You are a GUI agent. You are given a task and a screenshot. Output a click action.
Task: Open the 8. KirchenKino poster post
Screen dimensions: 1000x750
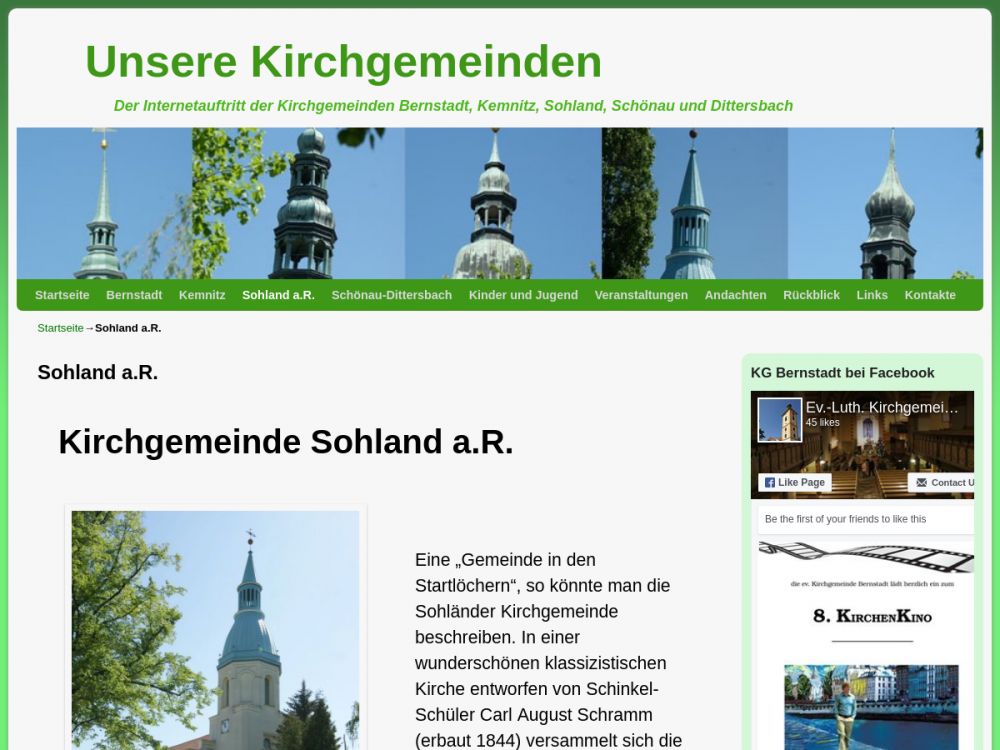point(866,640)
